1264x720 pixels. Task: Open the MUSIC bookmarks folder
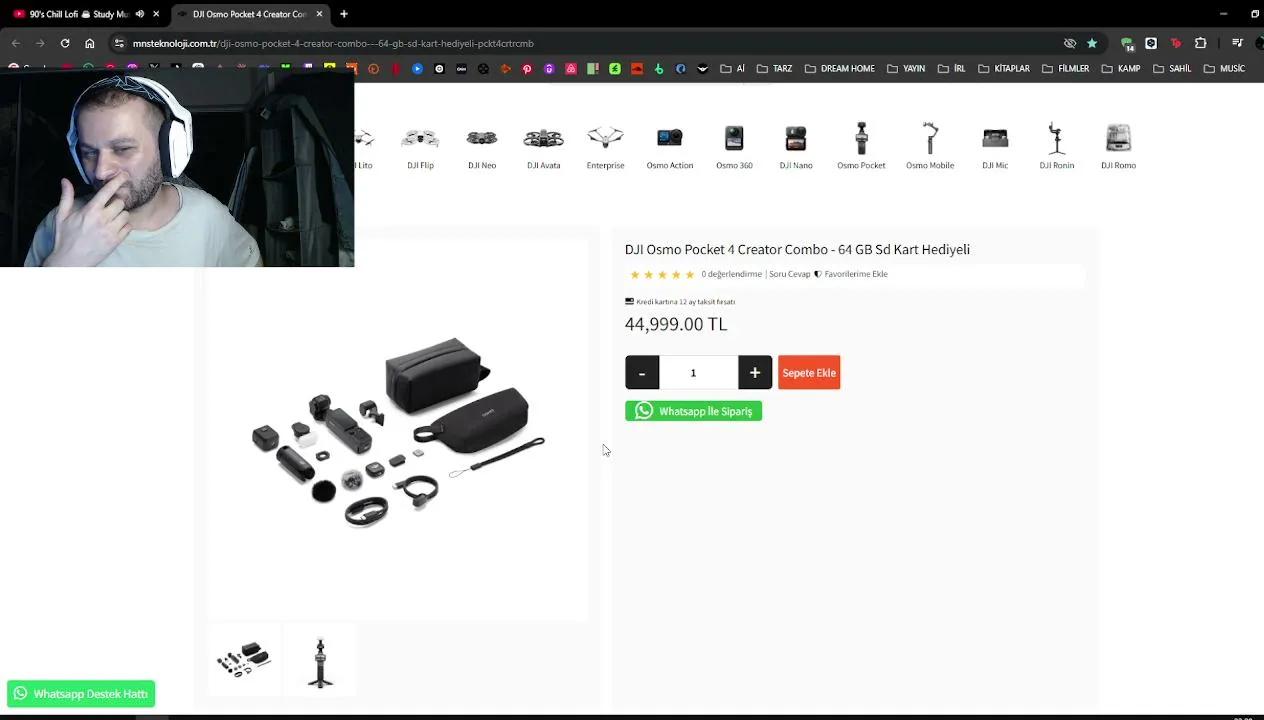point(1224,69)
